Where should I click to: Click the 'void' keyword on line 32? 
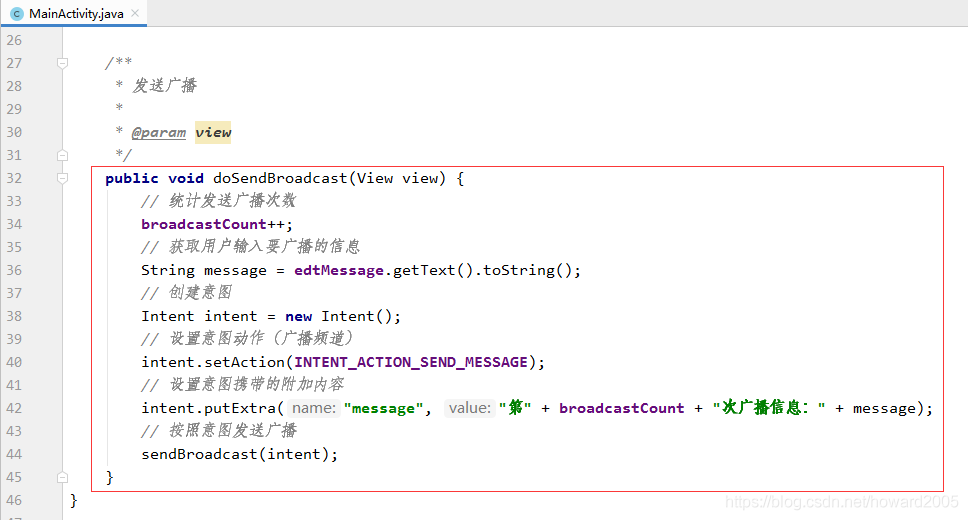click(186, 178)
